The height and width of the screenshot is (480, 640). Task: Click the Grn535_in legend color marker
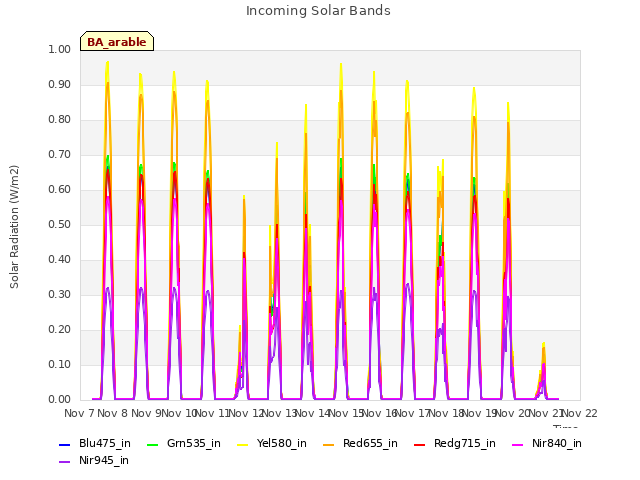coord(152,444)
